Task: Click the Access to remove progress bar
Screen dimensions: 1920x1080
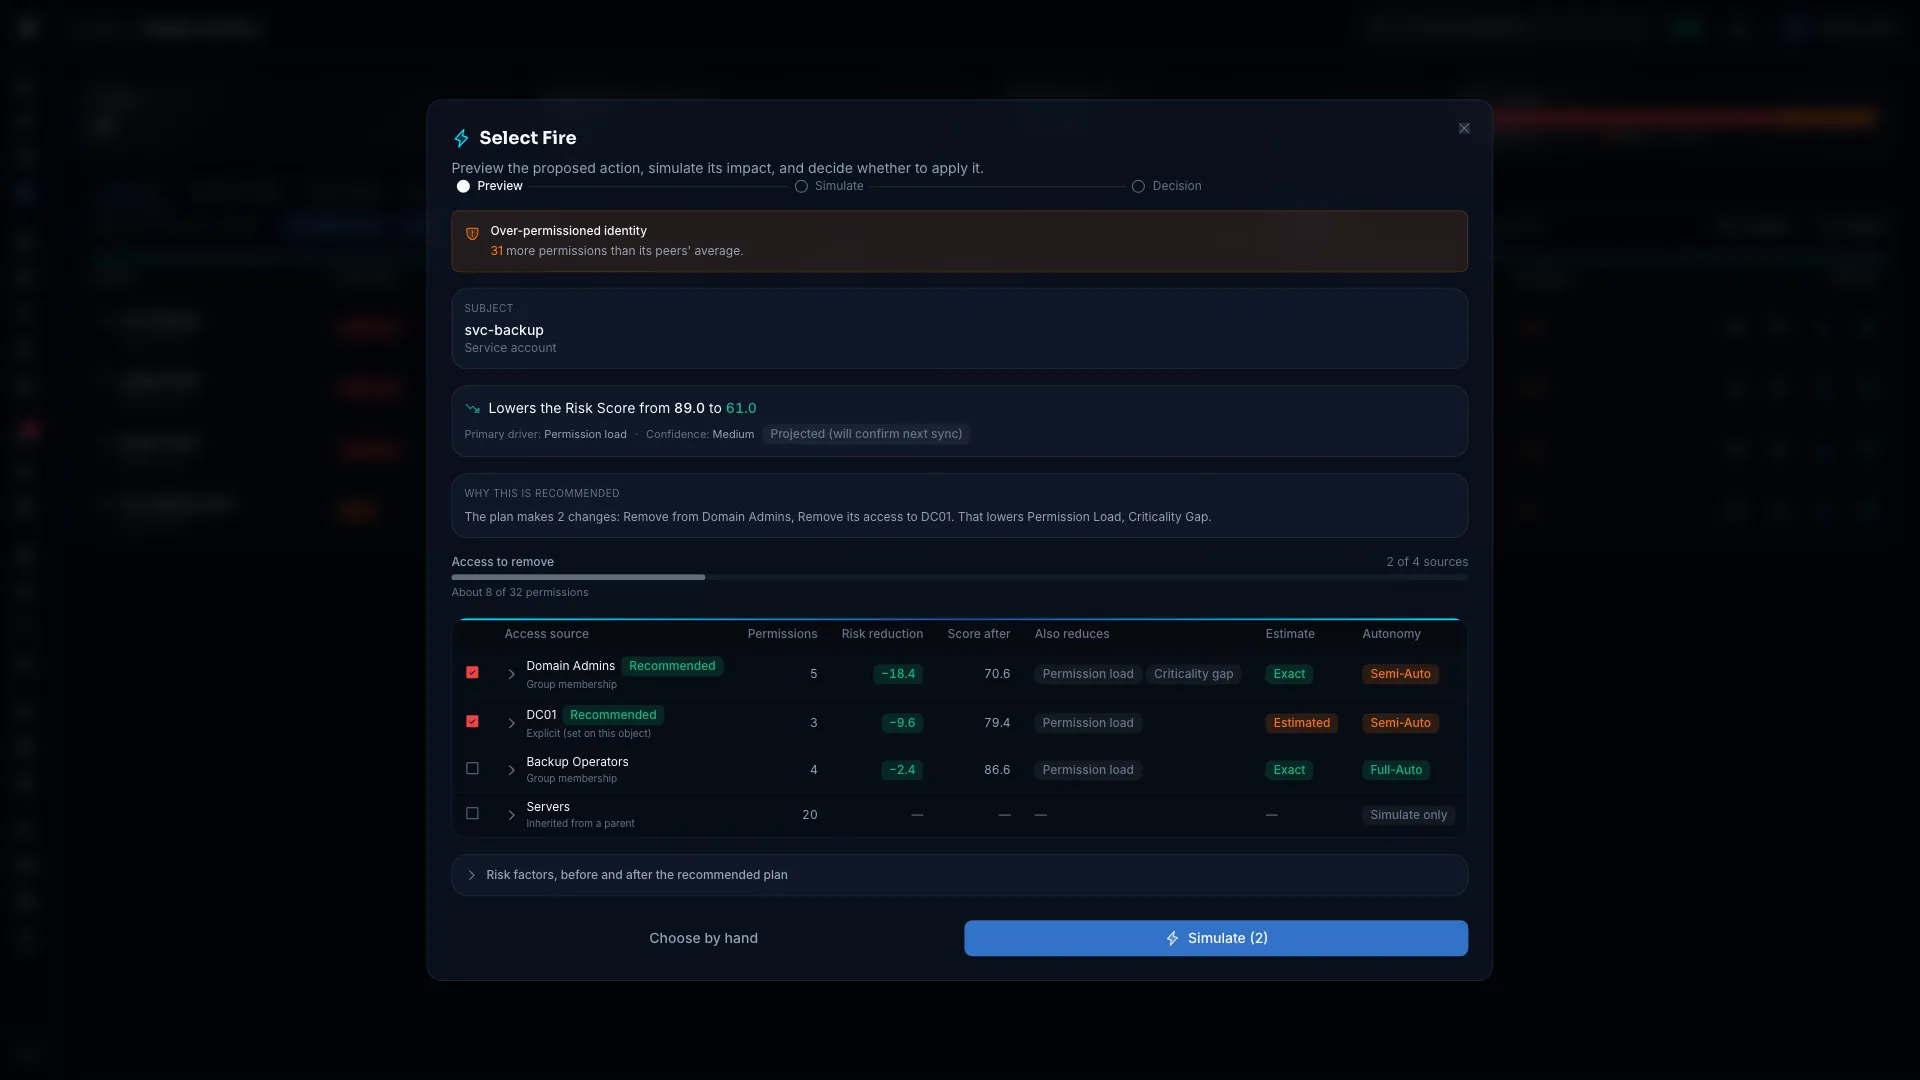Action: click(x=959, y=577)
